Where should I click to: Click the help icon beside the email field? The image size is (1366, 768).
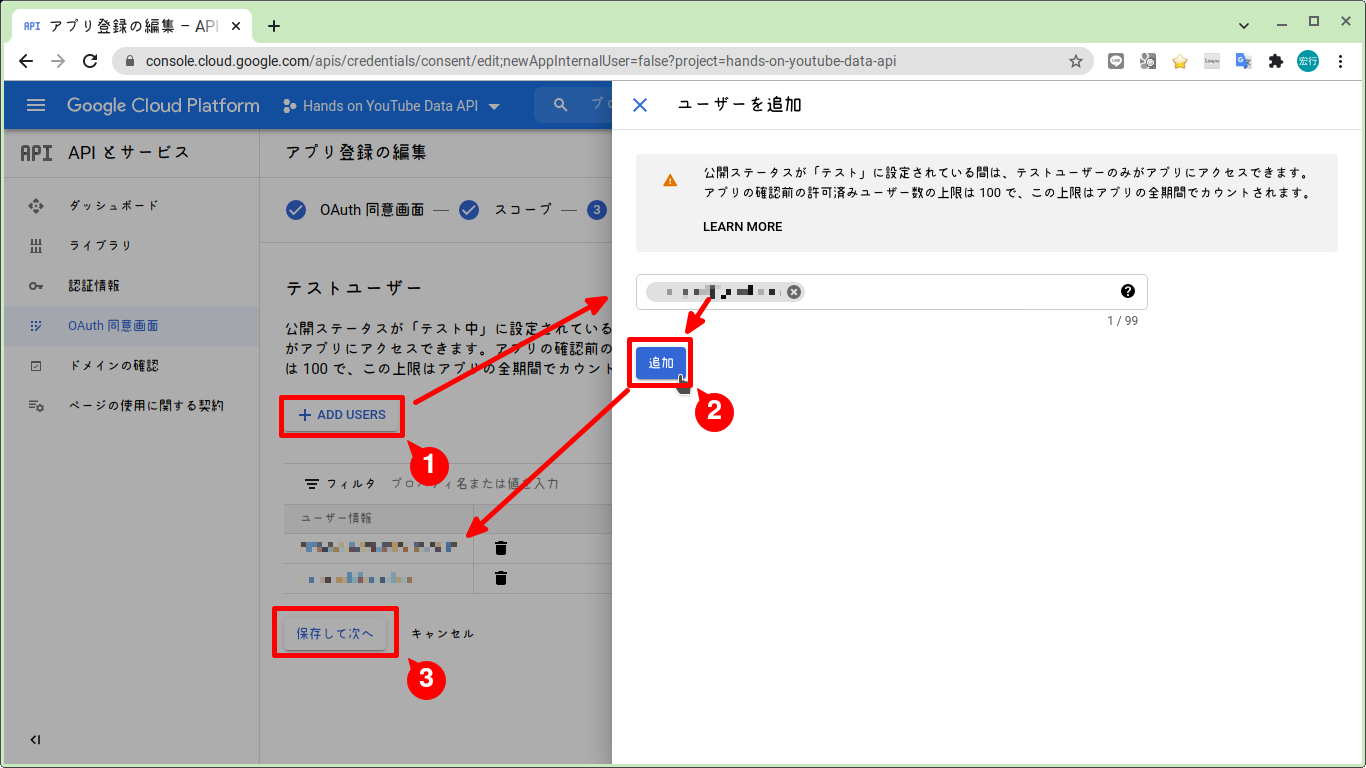(1128, 291)
